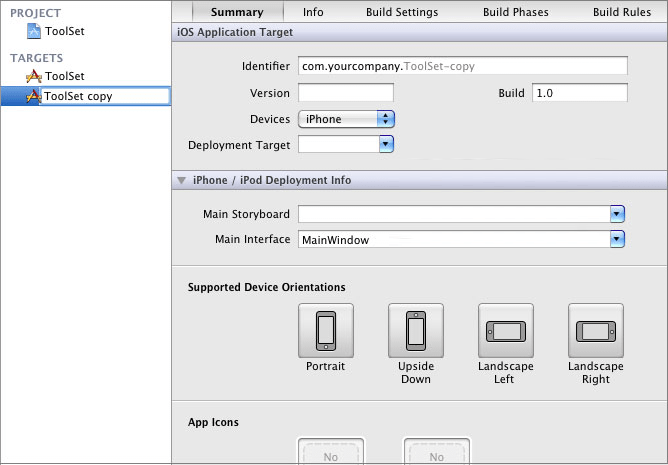Screen dimensions: 668x465
Task: Open the Main Interface dropdown arrow
Action: click(617, 240)
